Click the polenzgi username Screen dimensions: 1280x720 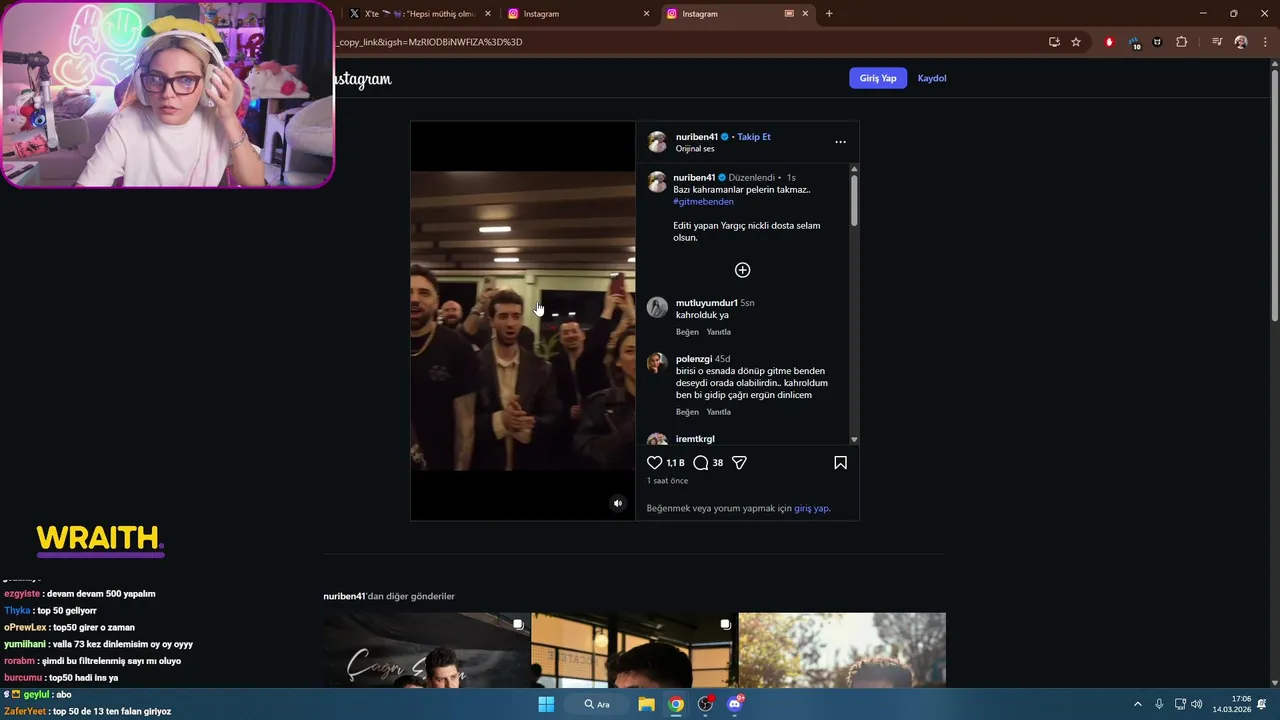pos(694,359)
